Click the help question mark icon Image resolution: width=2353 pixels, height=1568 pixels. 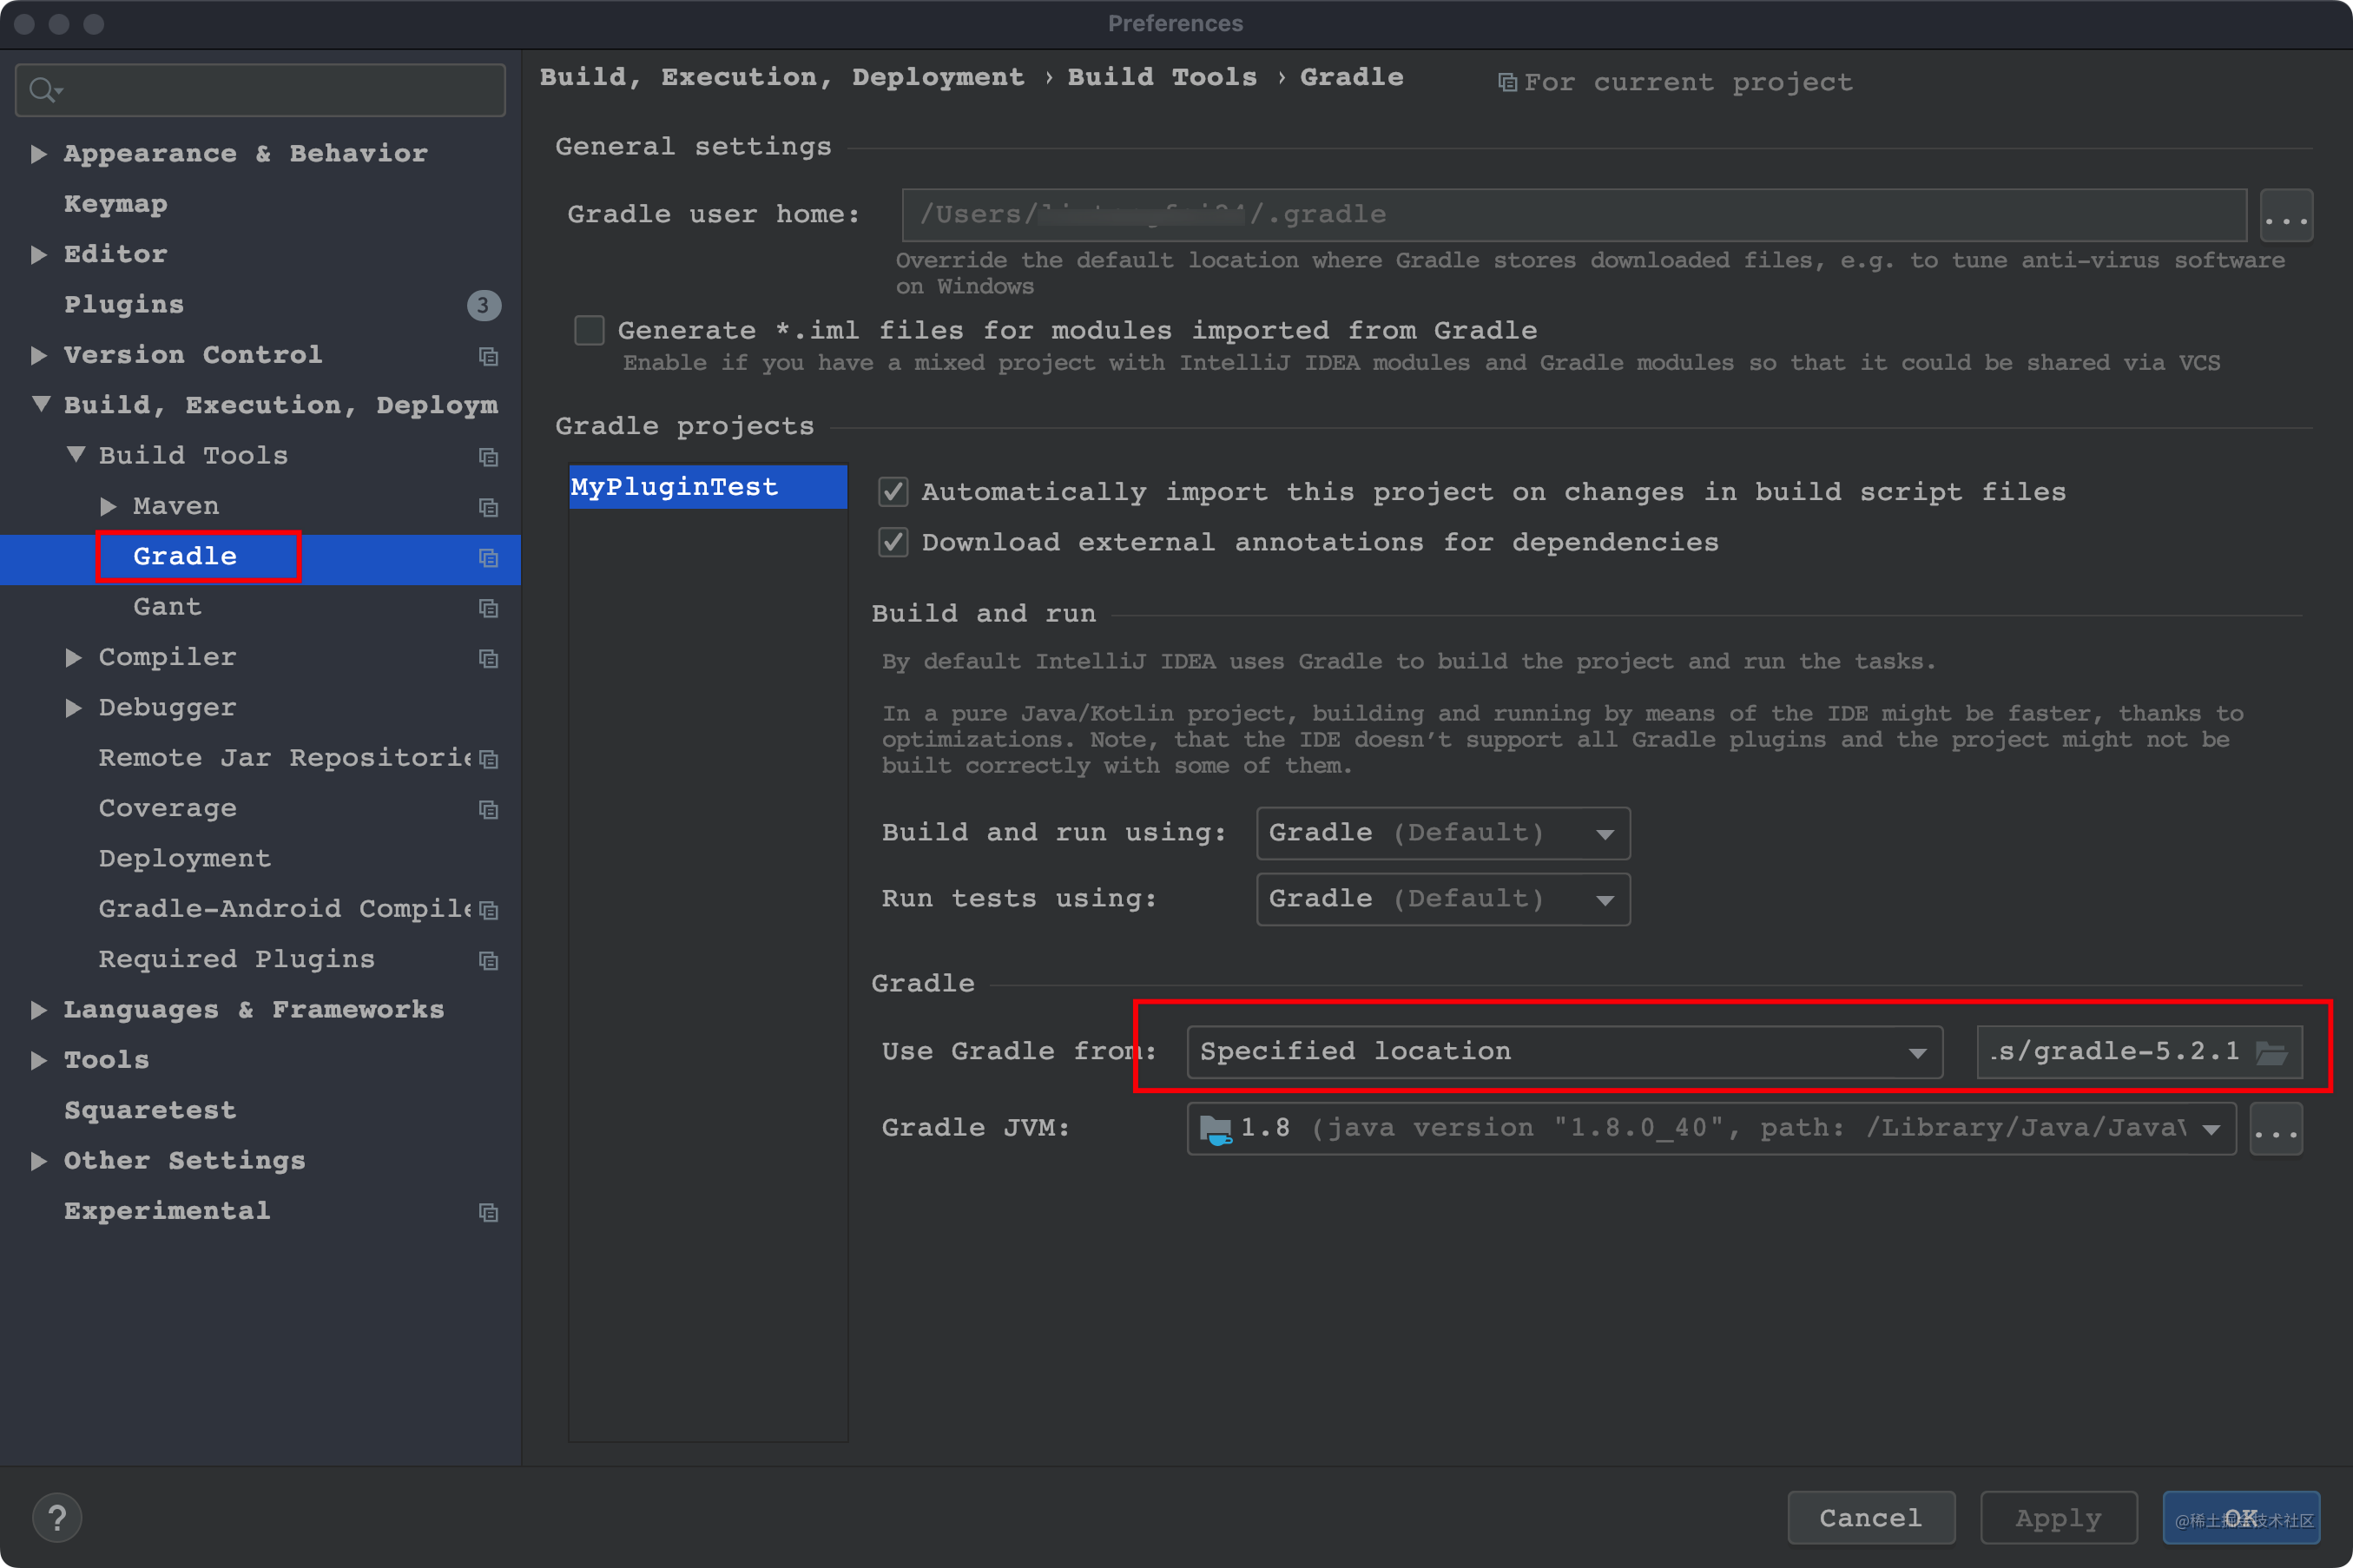click(x=58, y=1517)
